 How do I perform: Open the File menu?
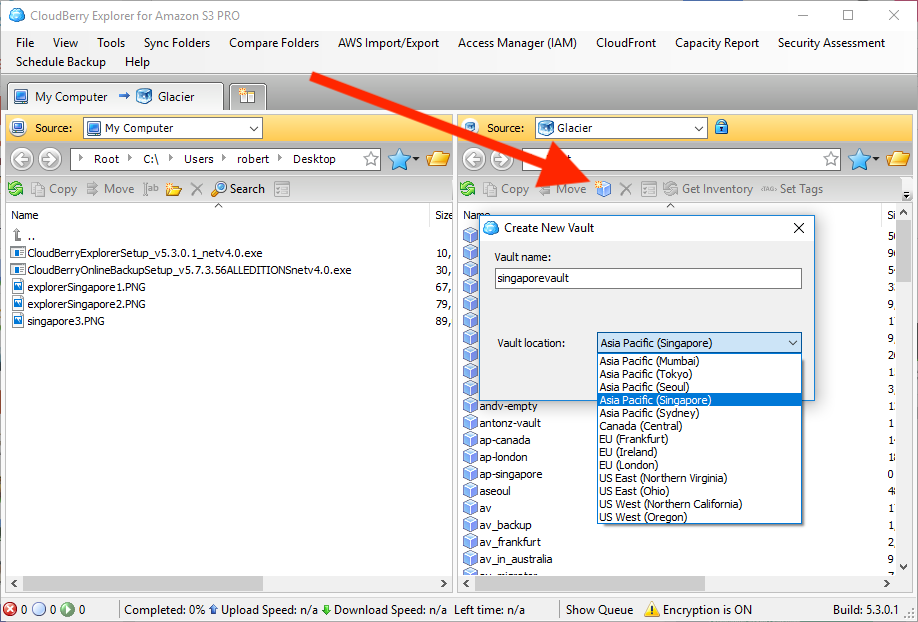pos(25,43)
